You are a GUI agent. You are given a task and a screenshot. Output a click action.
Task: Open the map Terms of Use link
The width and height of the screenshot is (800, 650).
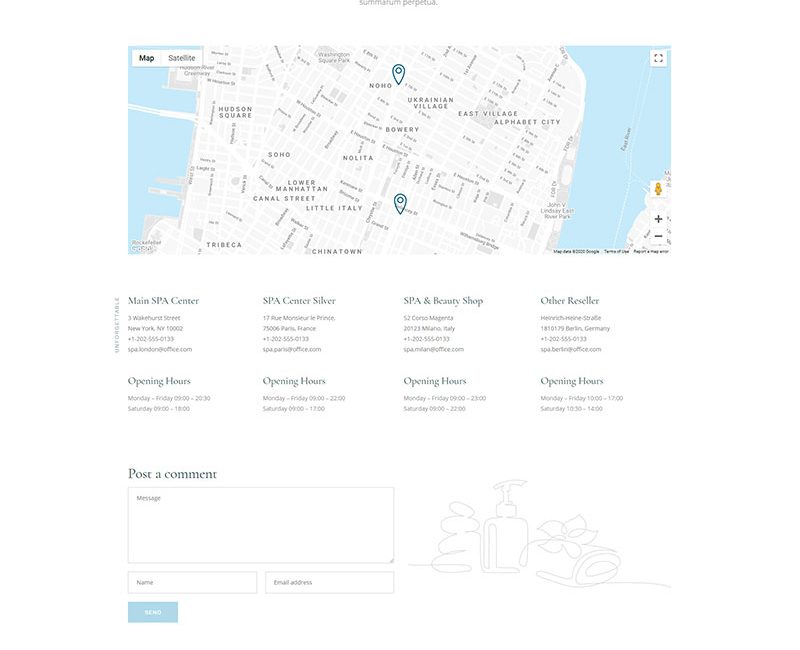(617, 252)
